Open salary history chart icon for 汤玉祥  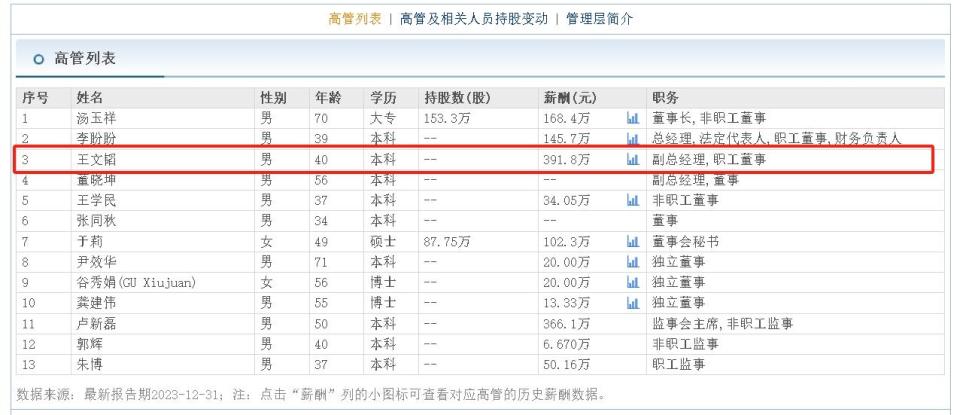tap(632, 118)
